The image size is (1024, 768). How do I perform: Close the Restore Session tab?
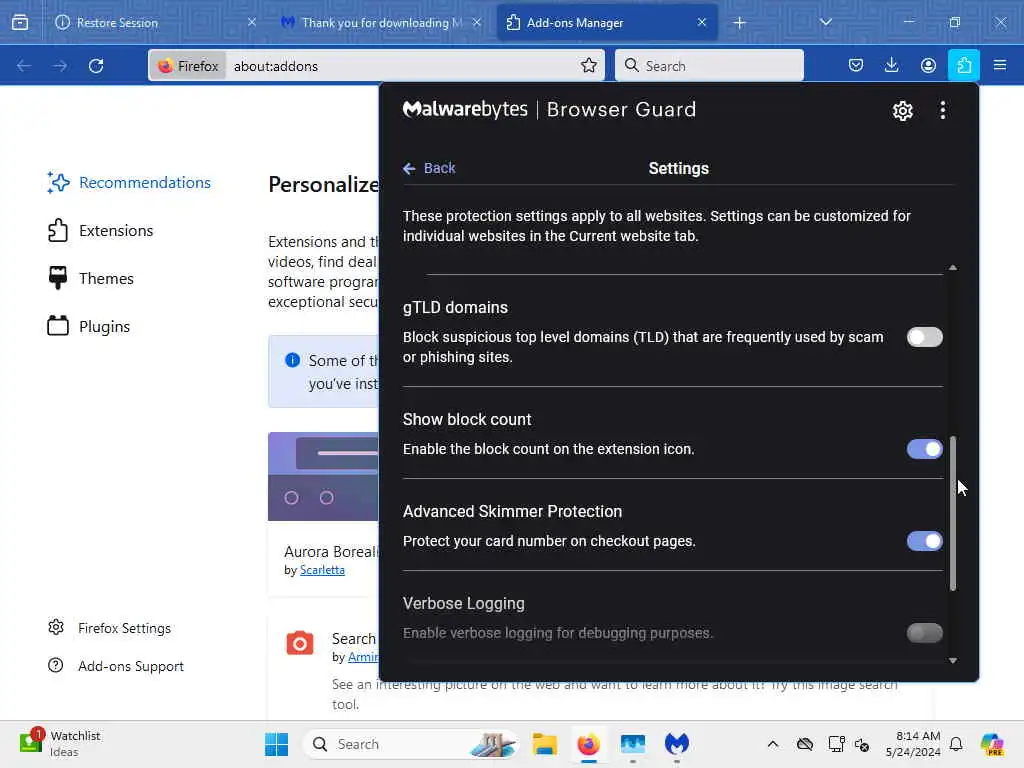pos(251,22)
